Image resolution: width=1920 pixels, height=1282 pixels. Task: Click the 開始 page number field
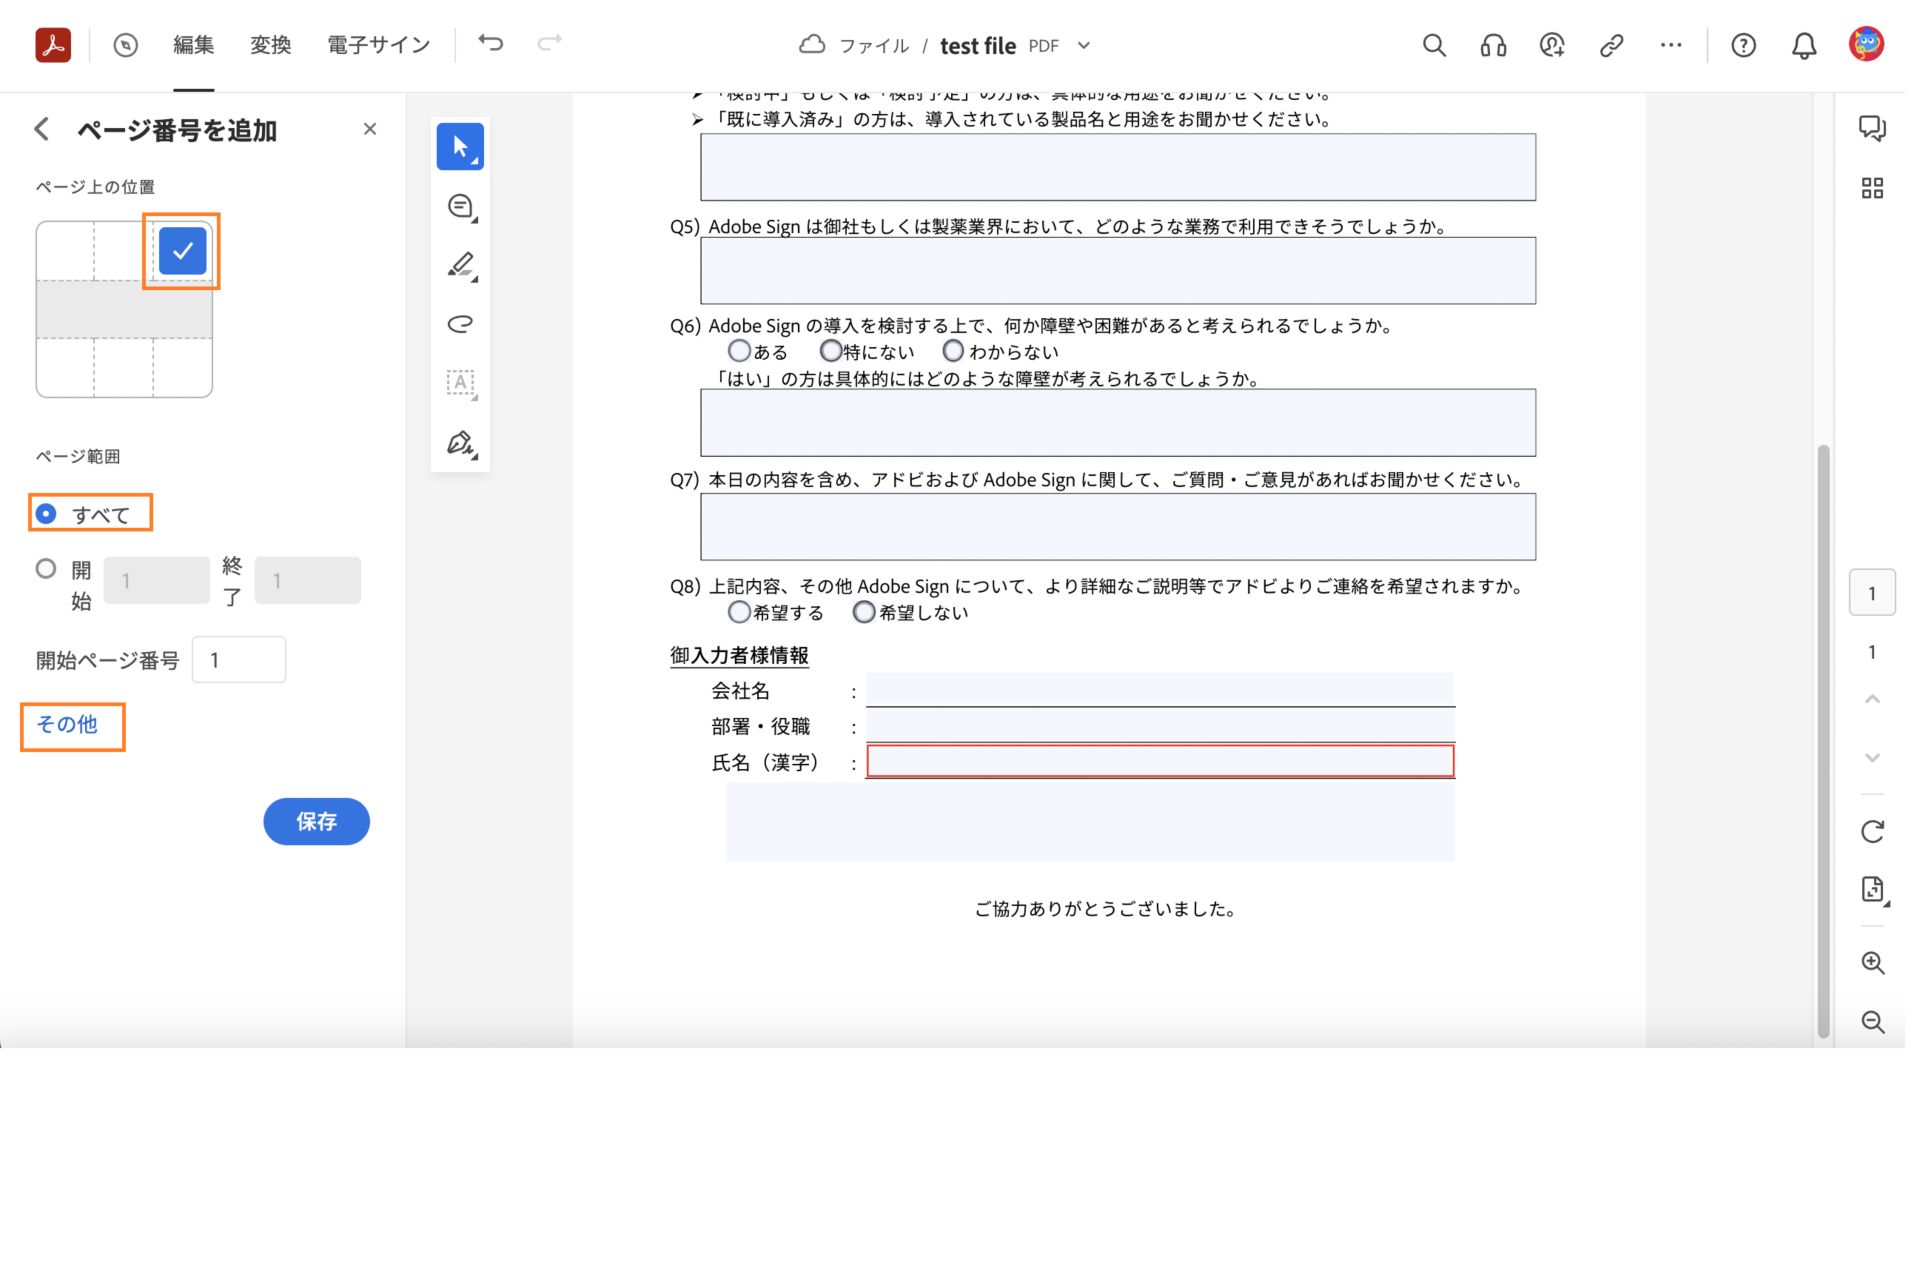pyautogui.click(x=157, y=580)
